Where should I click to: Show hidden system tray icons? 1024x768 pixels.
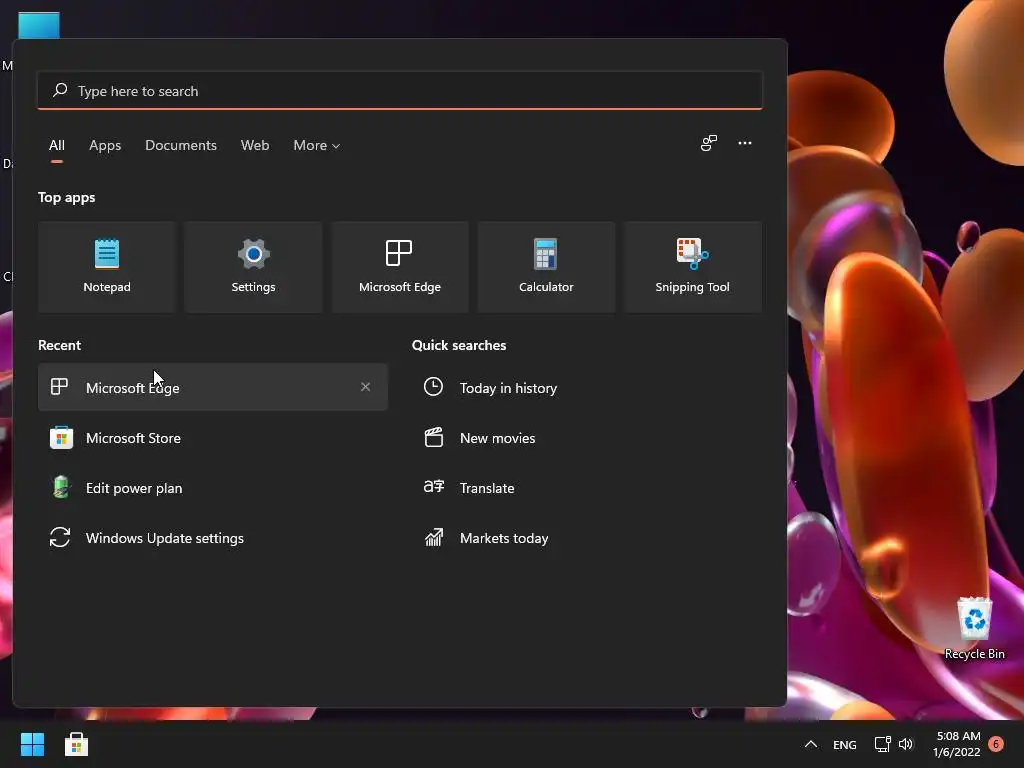810,744
